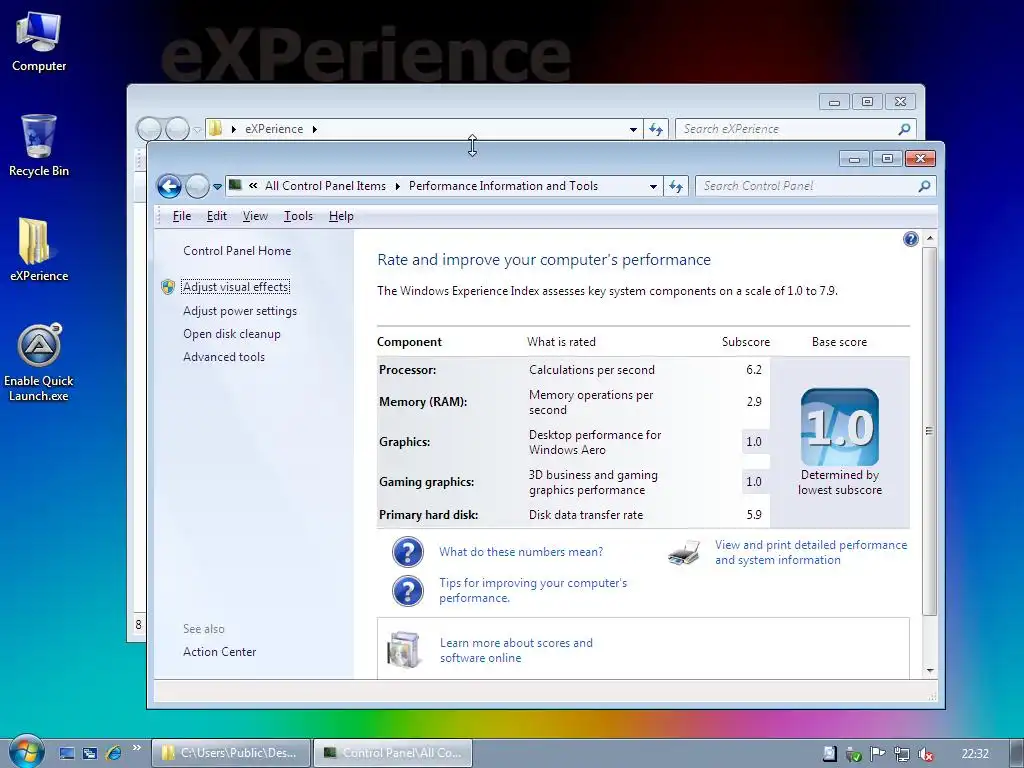Open the View menu
Screen dimensions: 1024x768
click(255, 216)
